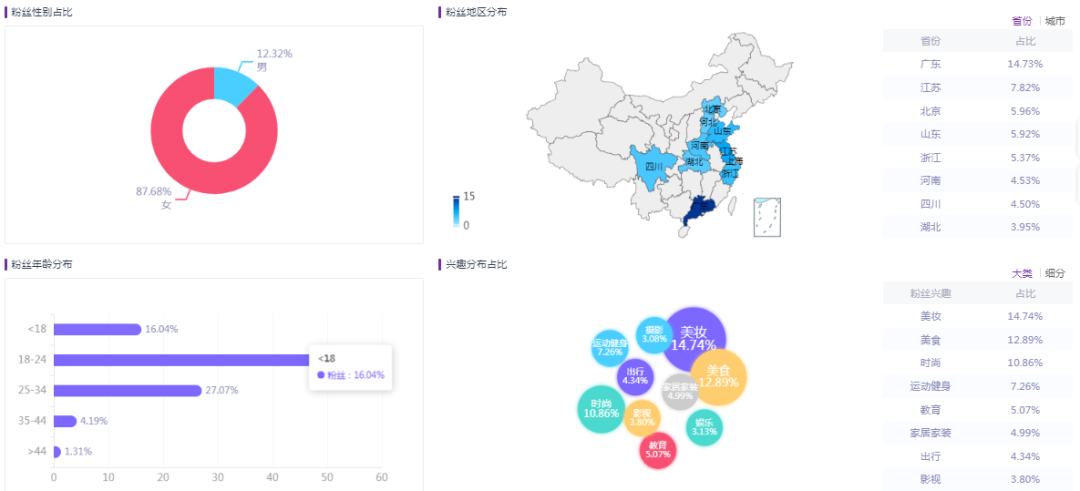Click 北京 label on the map
1080x491 pixels.
tap(712, 109)
